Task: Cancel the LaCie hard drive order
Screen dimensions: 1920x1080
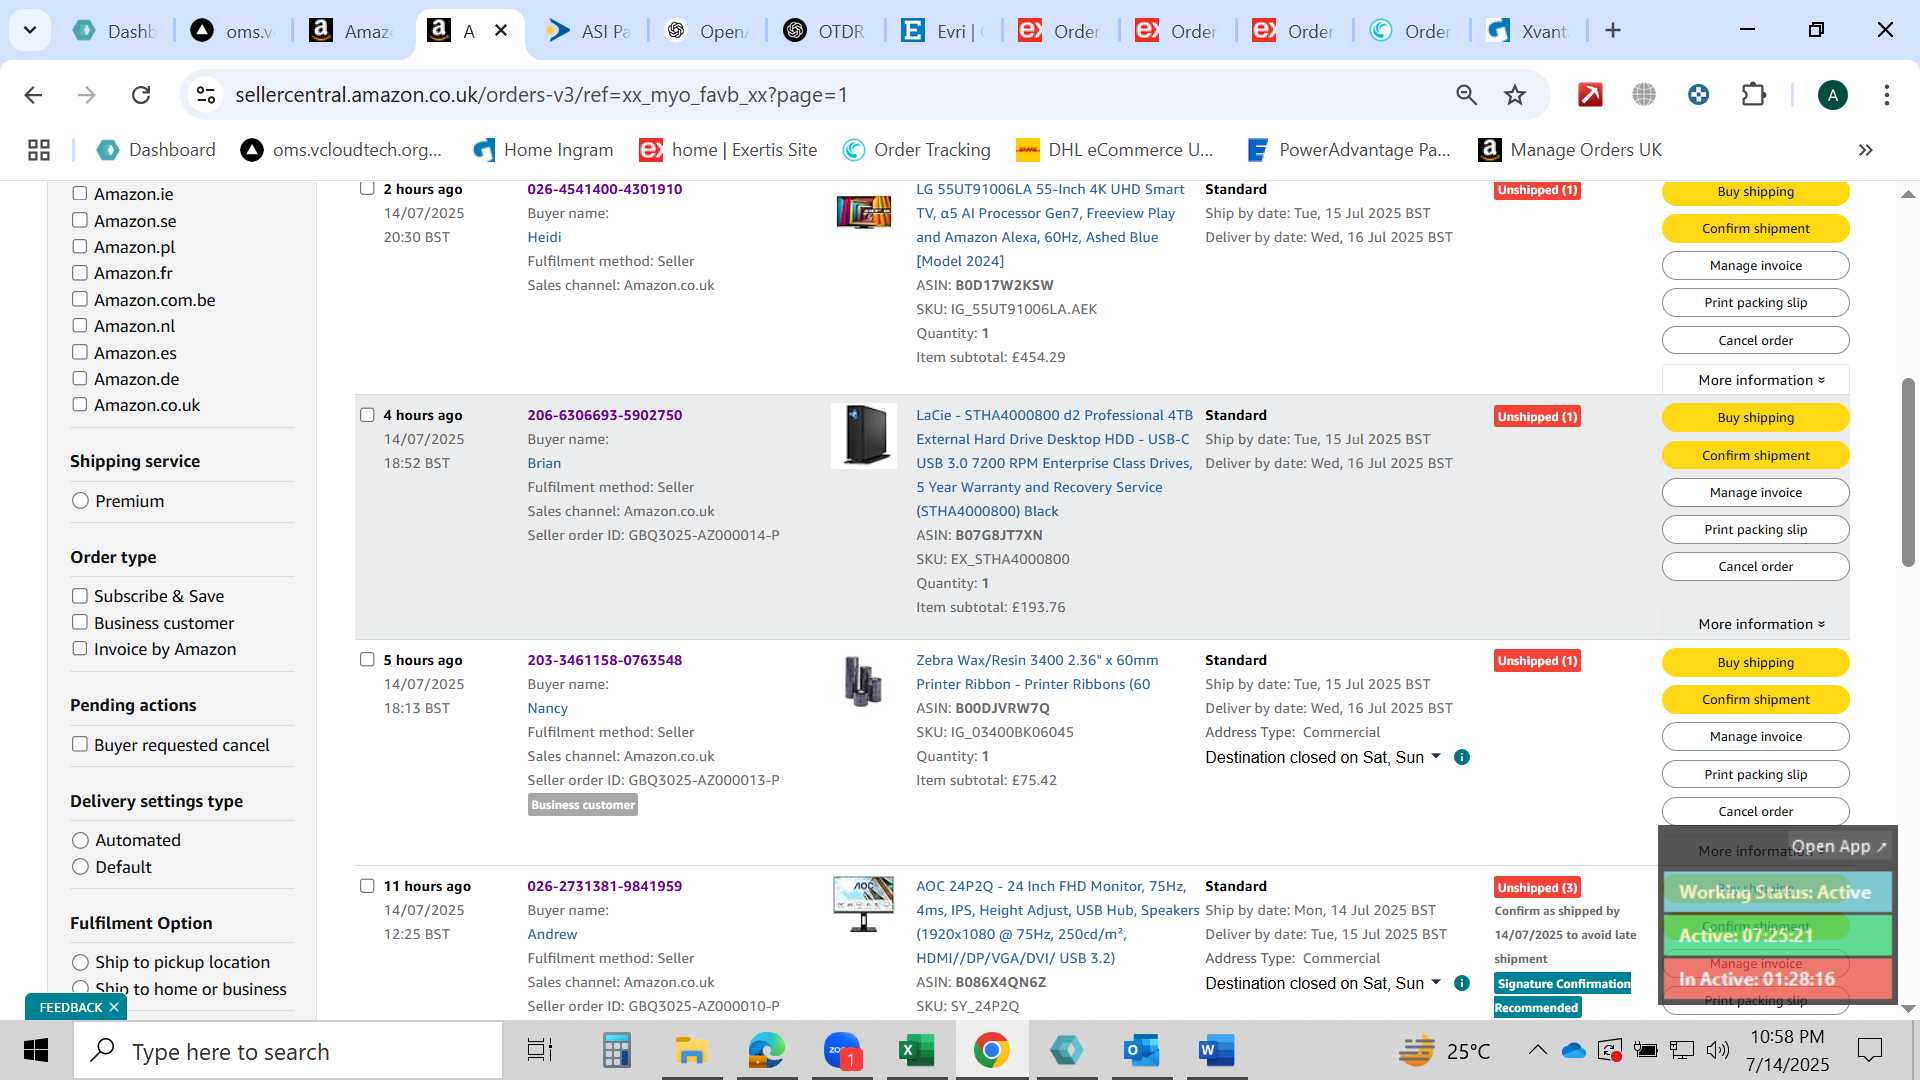Action: [x=1755, y=567]
